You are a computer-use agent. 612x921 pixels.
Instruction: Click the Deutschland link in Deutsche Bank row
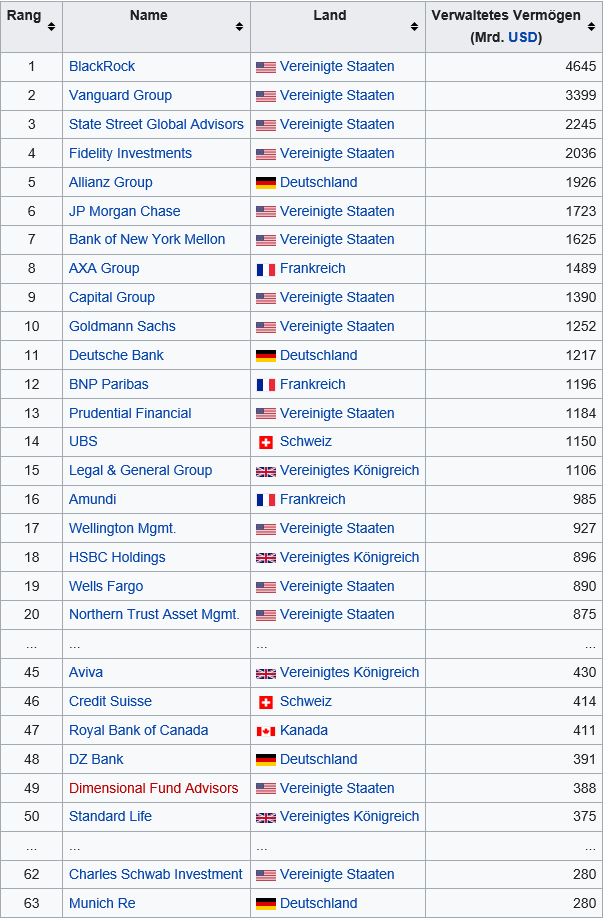(318, 356)
